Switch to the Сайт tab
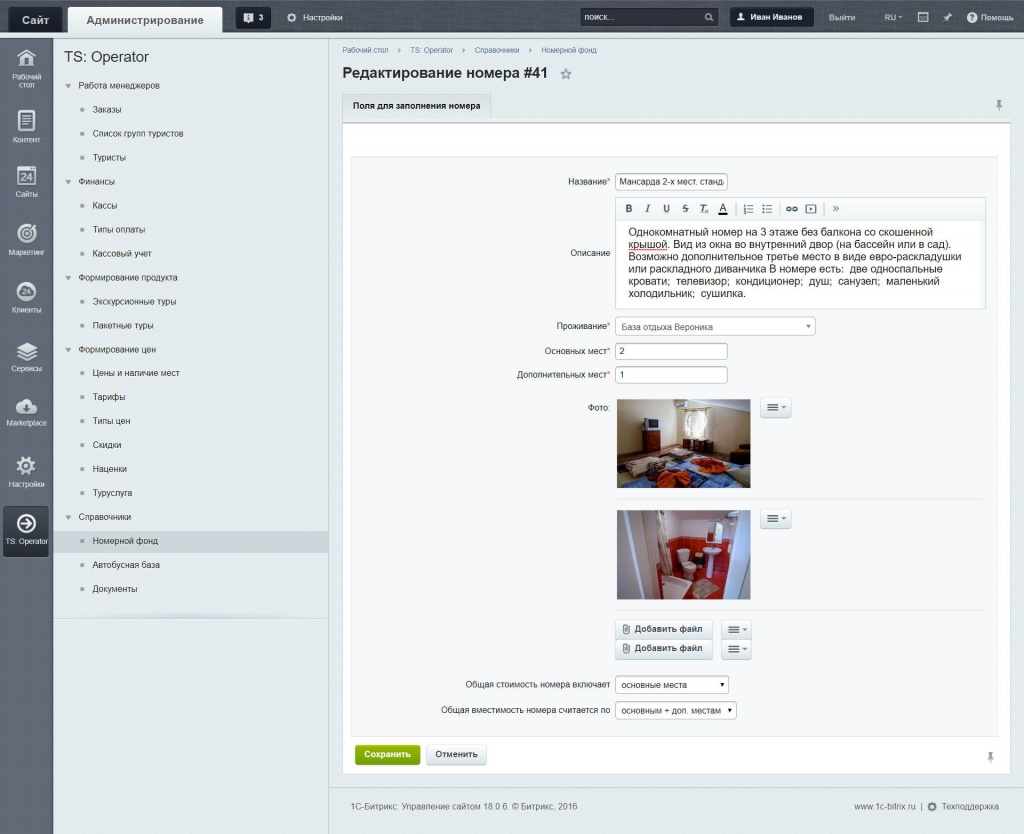The height and width of the screenshot is (834, 1024). [35, 20]
